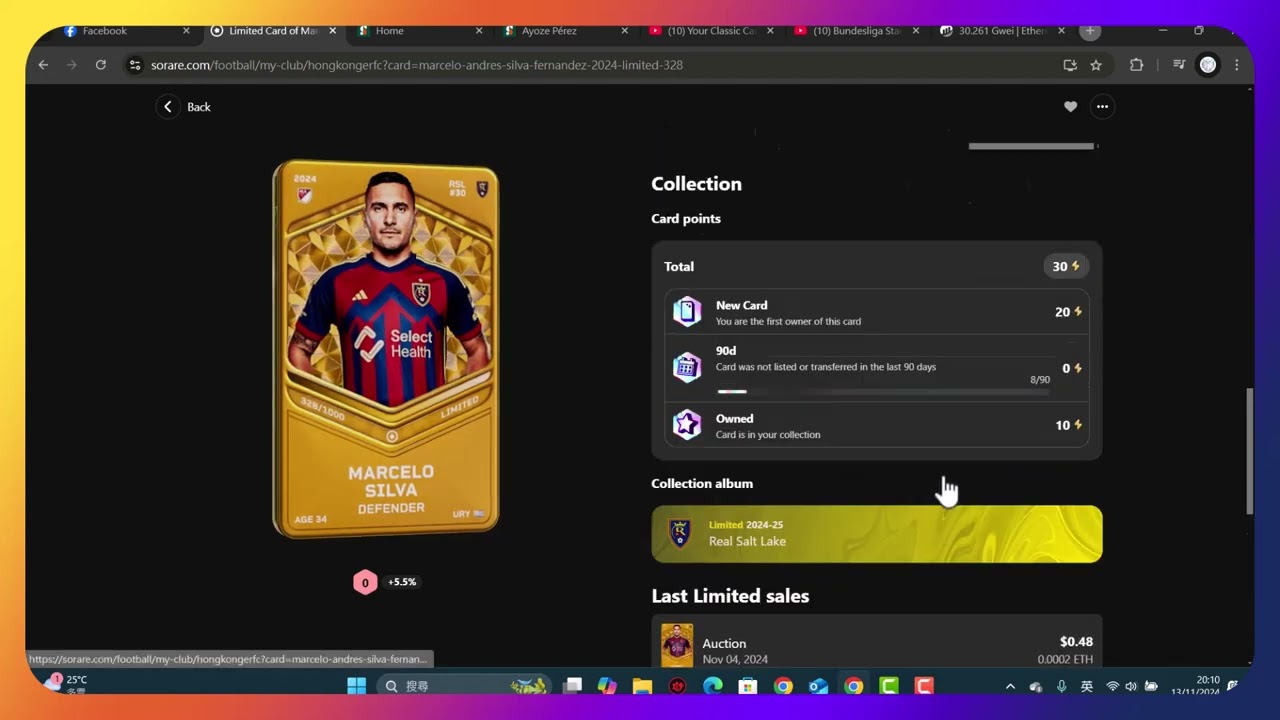Open a new browser tab
The width and height of the screenshot is (1280, 720).
(1090, 31)
